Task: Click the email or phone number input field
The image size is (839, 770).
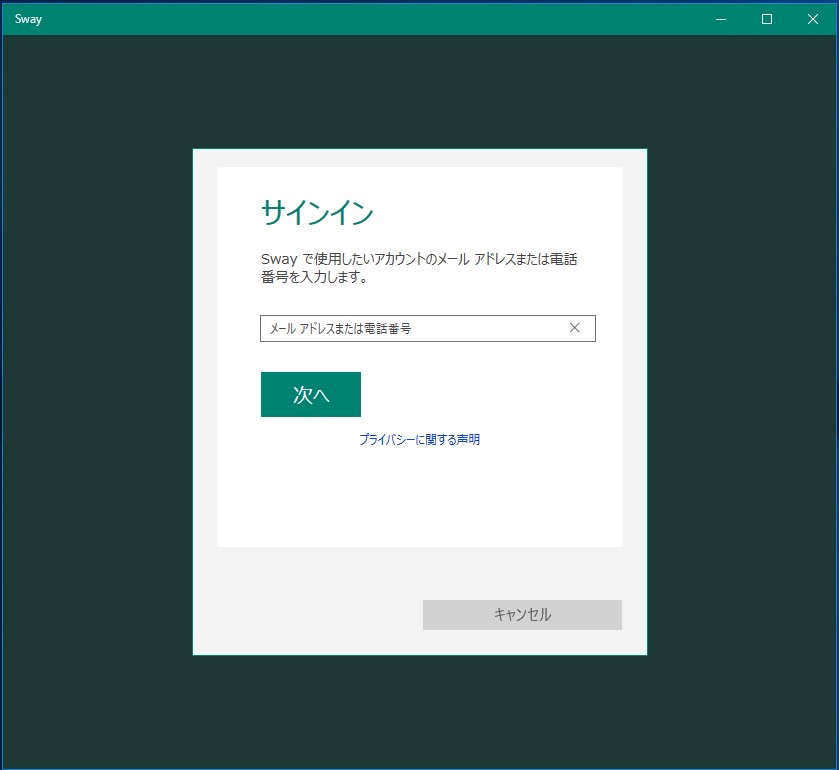Action: (427, 329)
